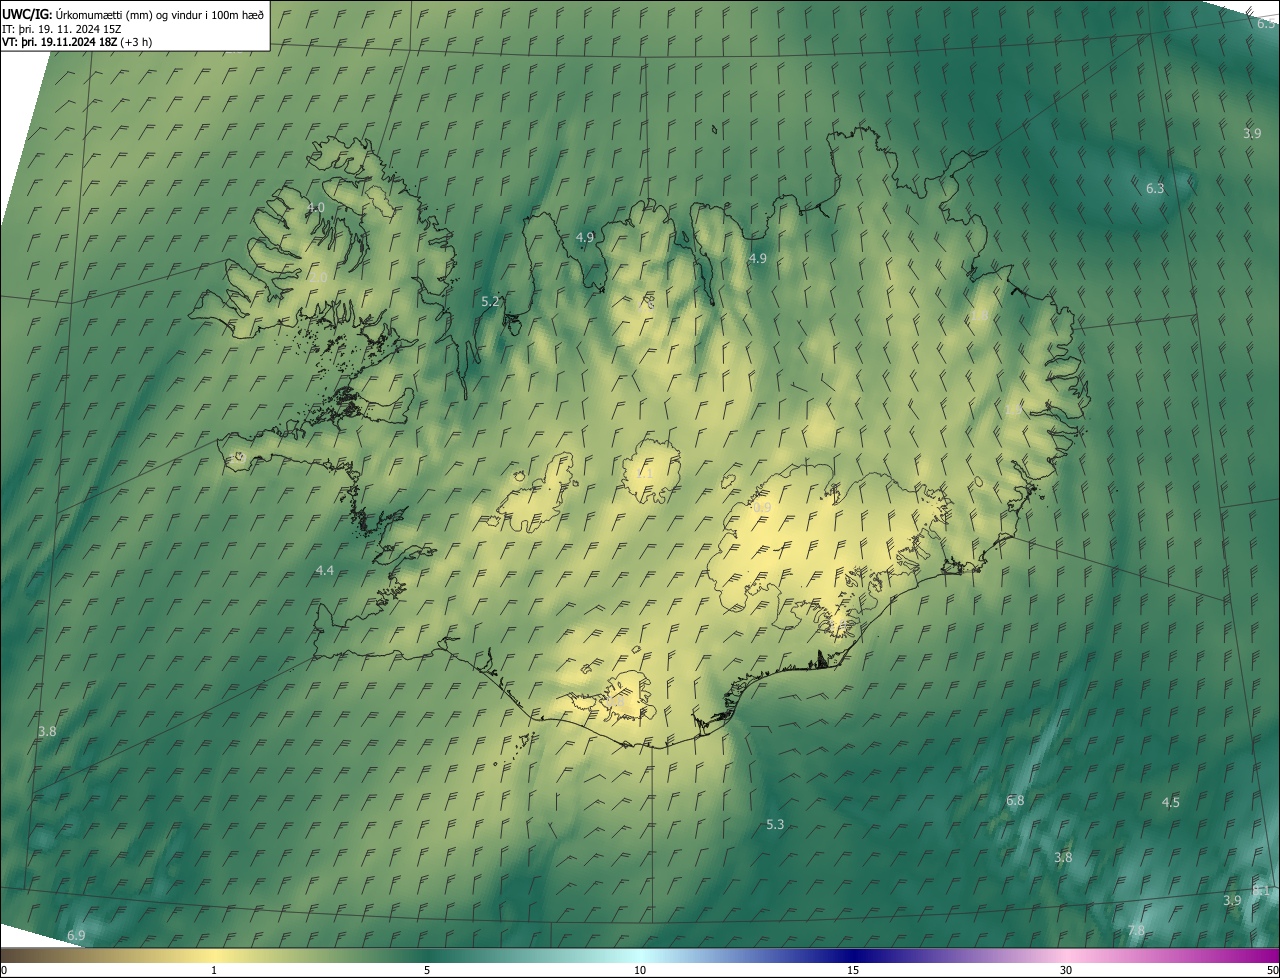Select the faint 2.0 value label
Image resolution: width=1280 pixels, height=978 pixels.
[x=320, y=278]
